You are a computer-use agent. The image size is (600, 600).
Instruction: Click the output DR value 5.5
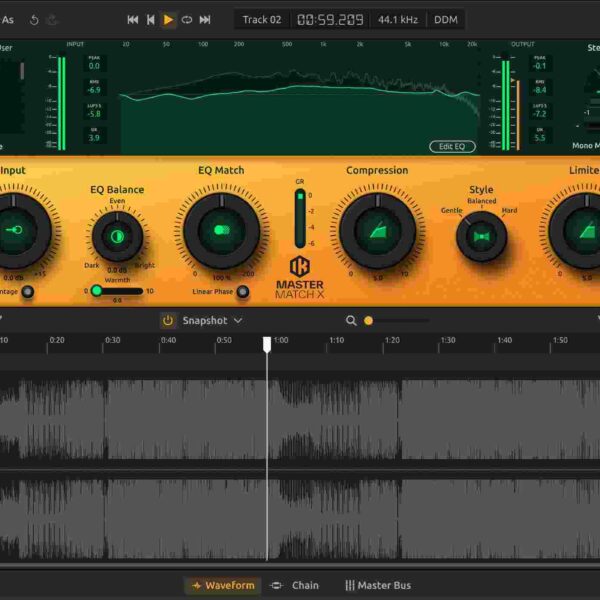(x=540, y=138)
